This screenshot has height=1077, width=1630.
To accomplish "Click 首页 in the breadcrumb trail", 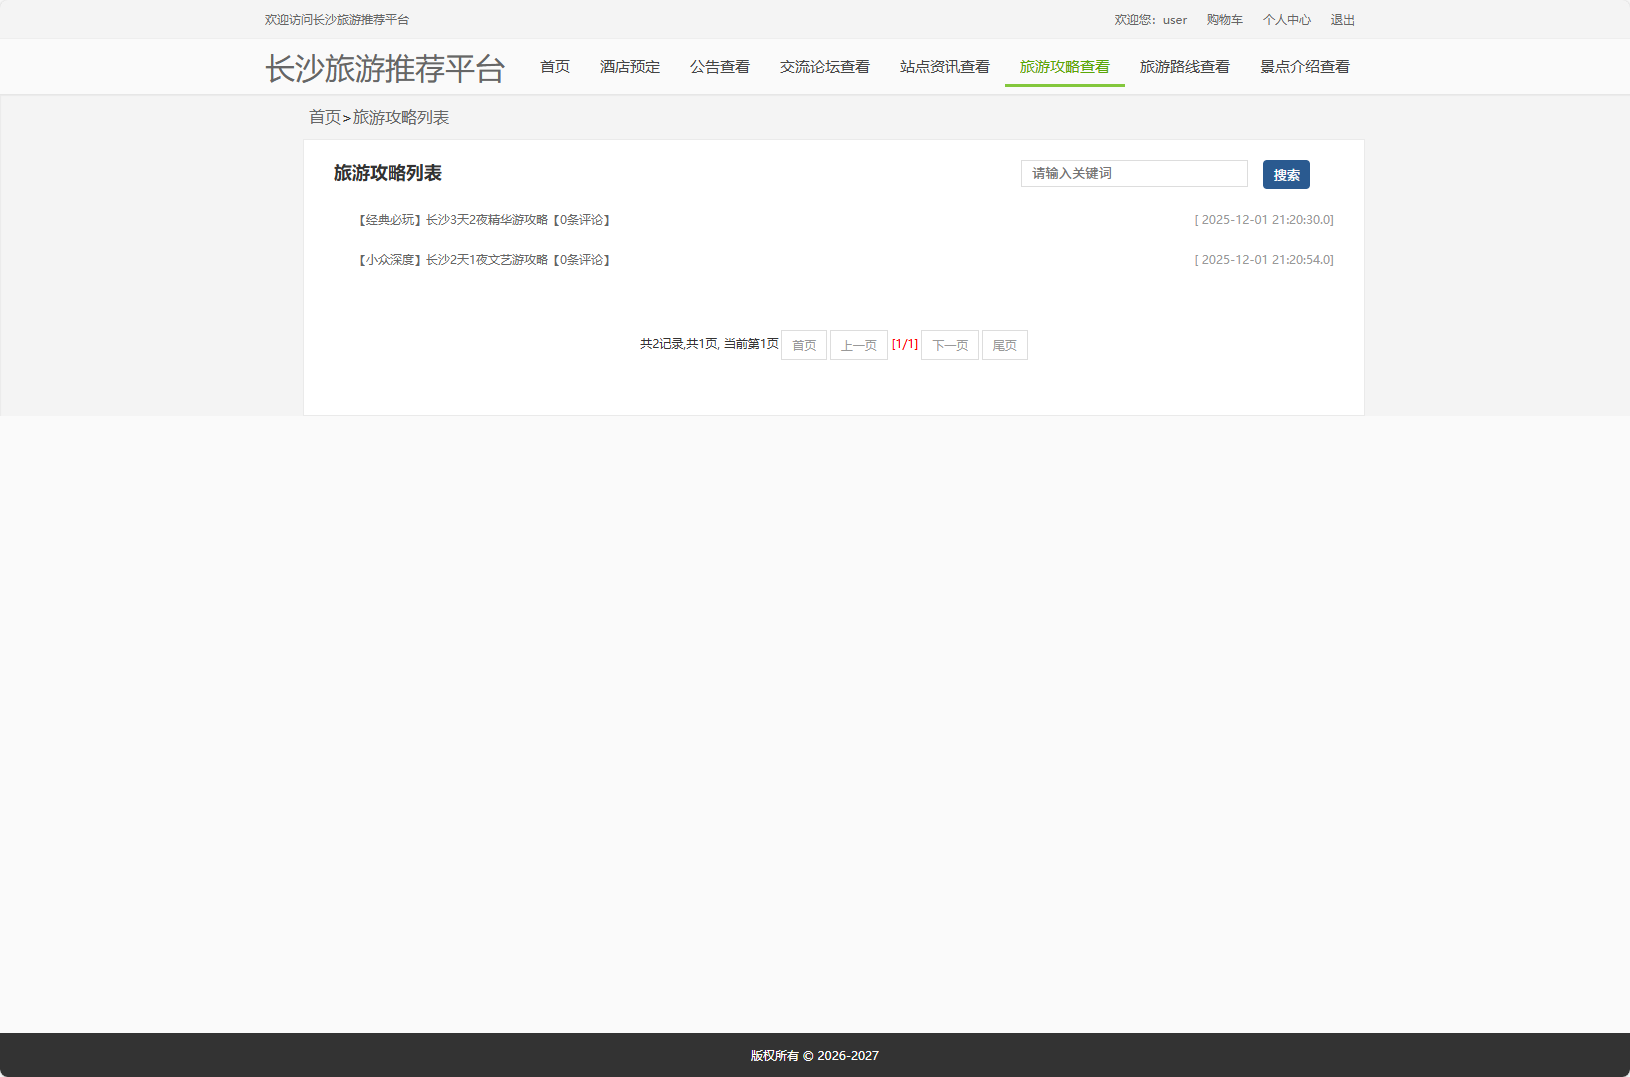I will pyautogui.click(x=323, y=117).
